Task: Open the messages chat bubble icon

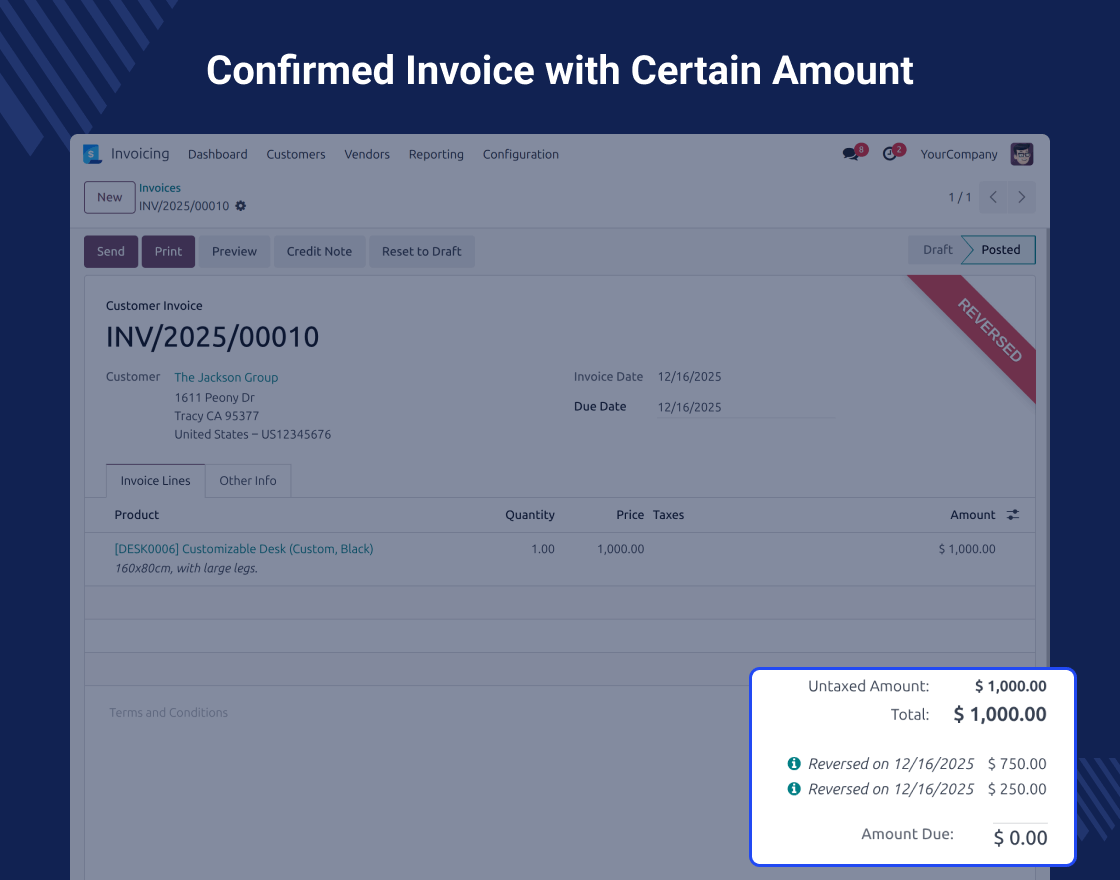Action: (x=851, y=154)
